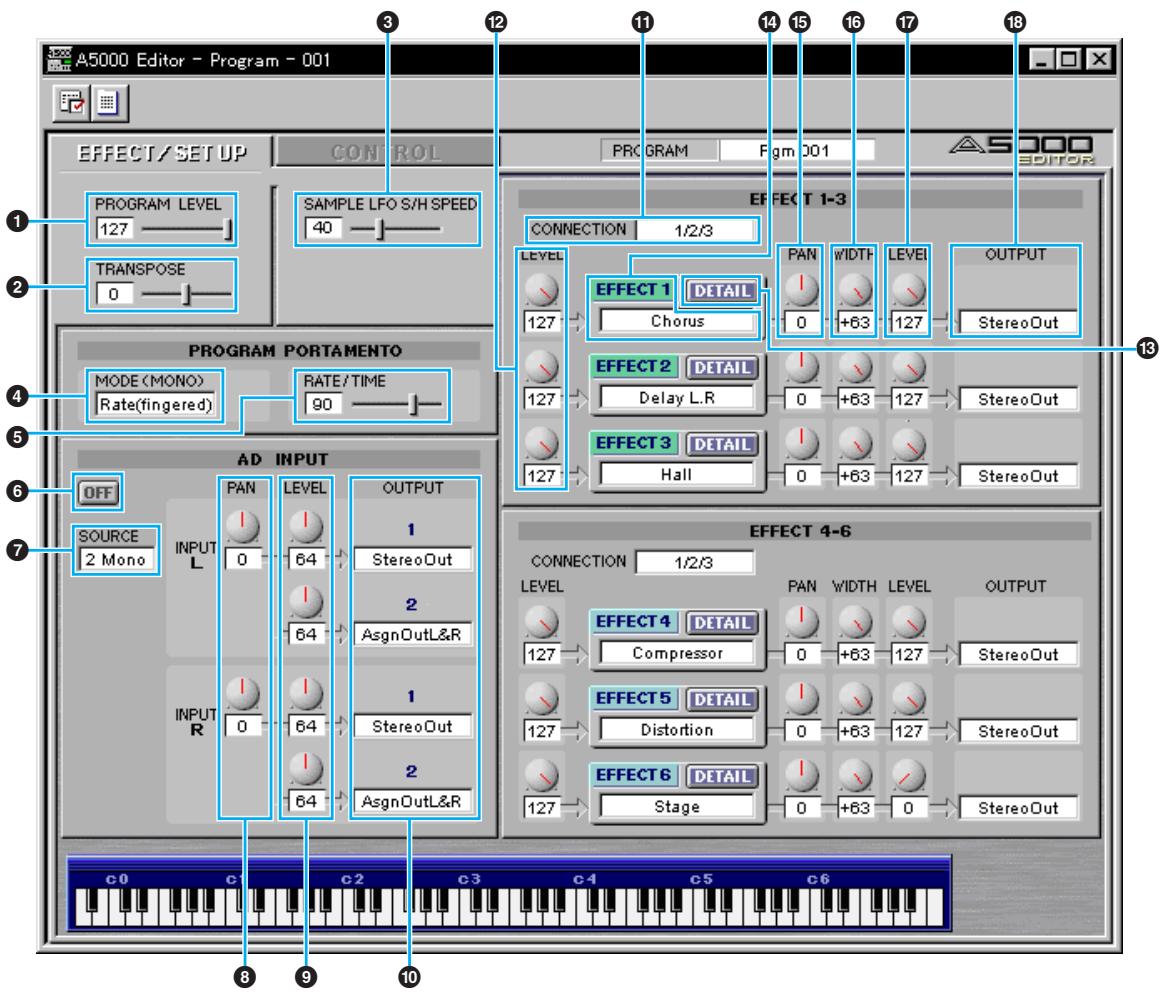1165x992 pixels.
Task: Toggle the EFFECT 3 on/off button
Action: click(633, 443)
